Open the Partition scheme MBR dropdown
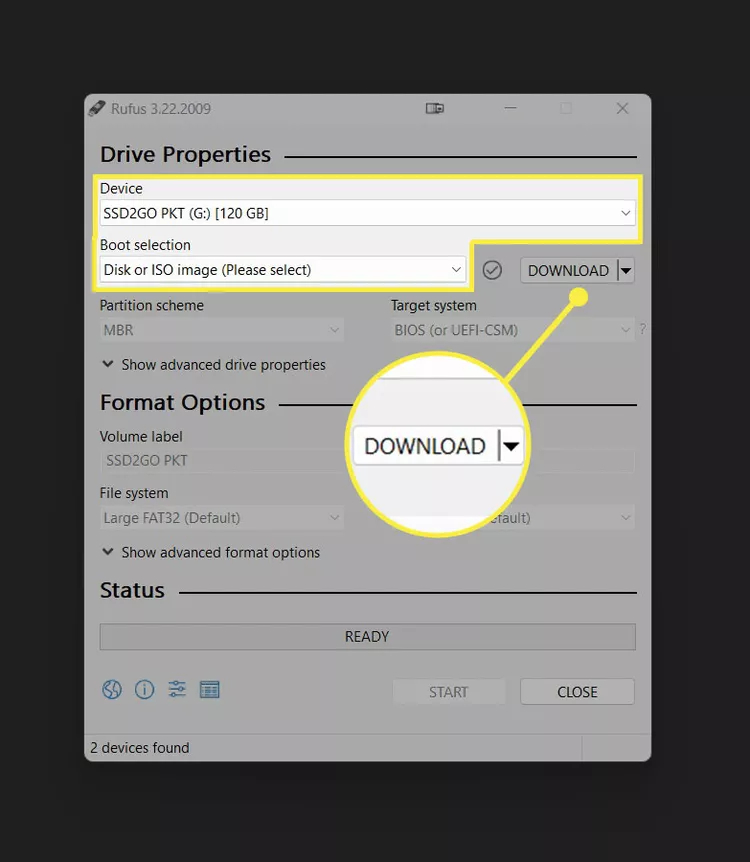Image resolution: width=750 pixels, height=862 pixels. (222, 330)
